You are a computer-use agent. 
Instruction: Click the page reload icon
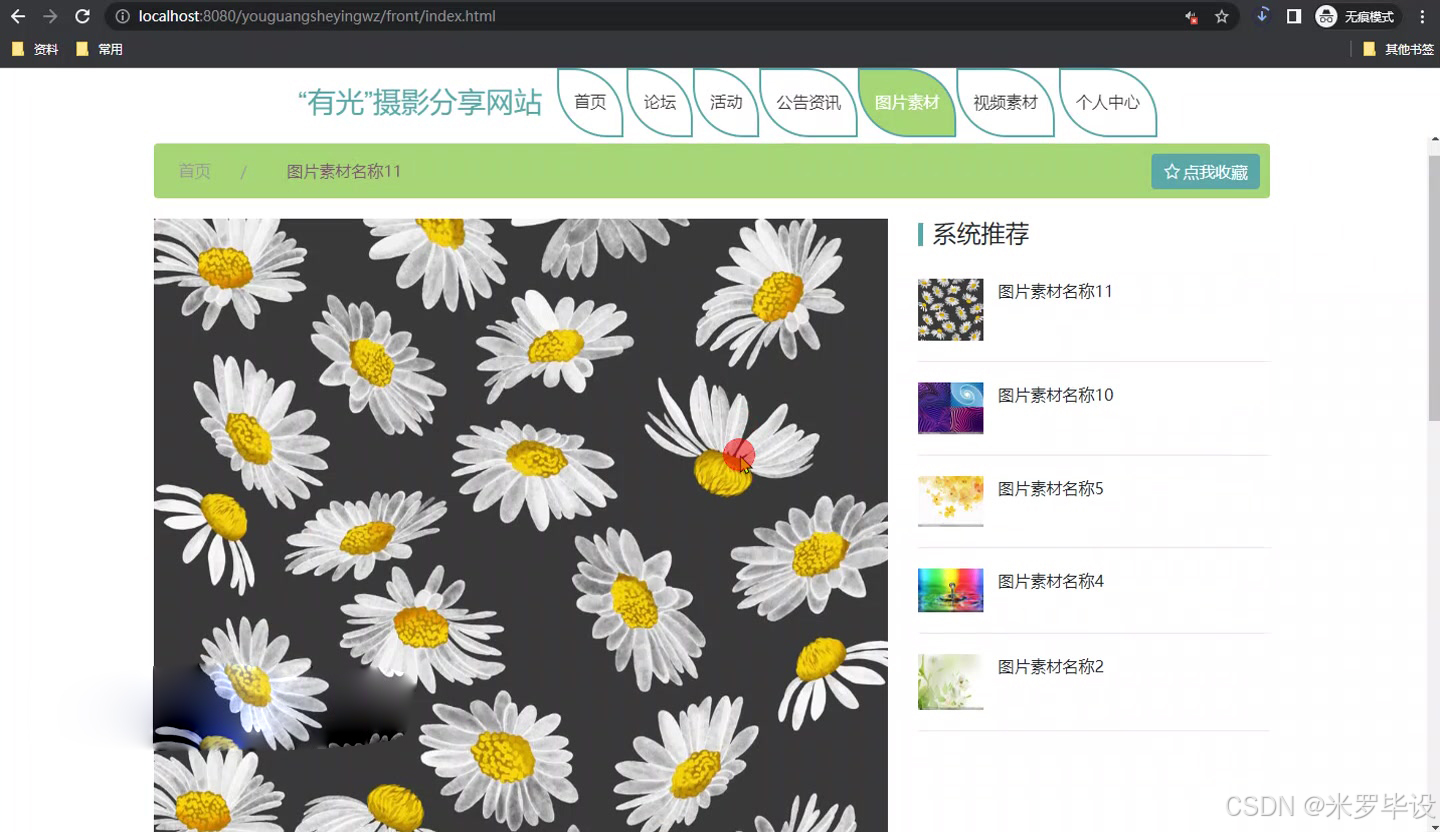pyautogui.click(x=83, y=16)
